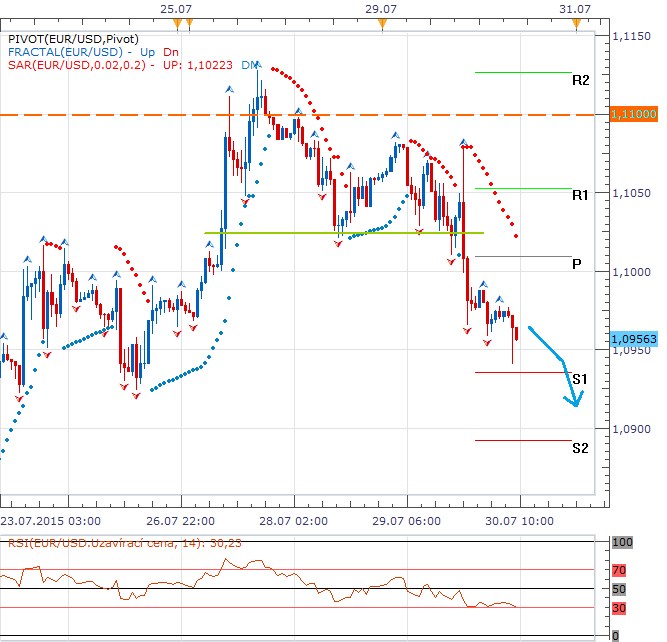Click the 1,1150 price axis value
The width and height of the screenshot is (667, 642).
(631, 36)
